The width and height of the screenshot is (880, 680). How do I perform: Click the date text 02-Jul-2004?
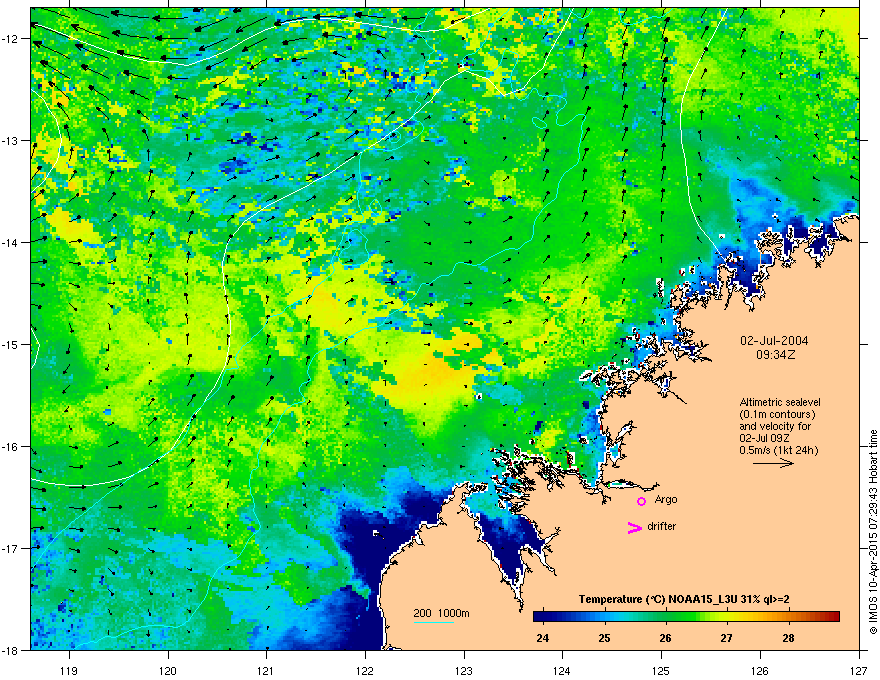[774, 341]
